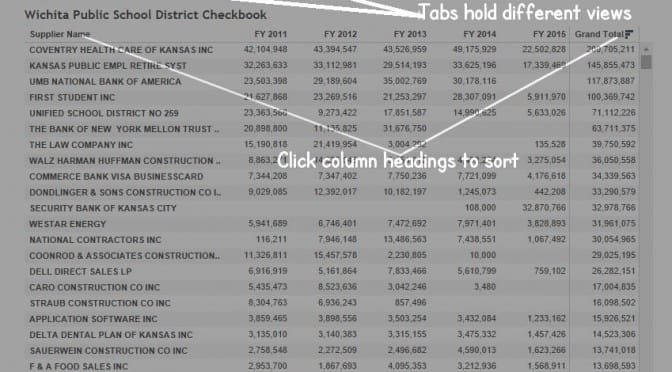Click FY 2015 value 32,870,766
This screenshot has width=672, height=372.
point(544,208)
